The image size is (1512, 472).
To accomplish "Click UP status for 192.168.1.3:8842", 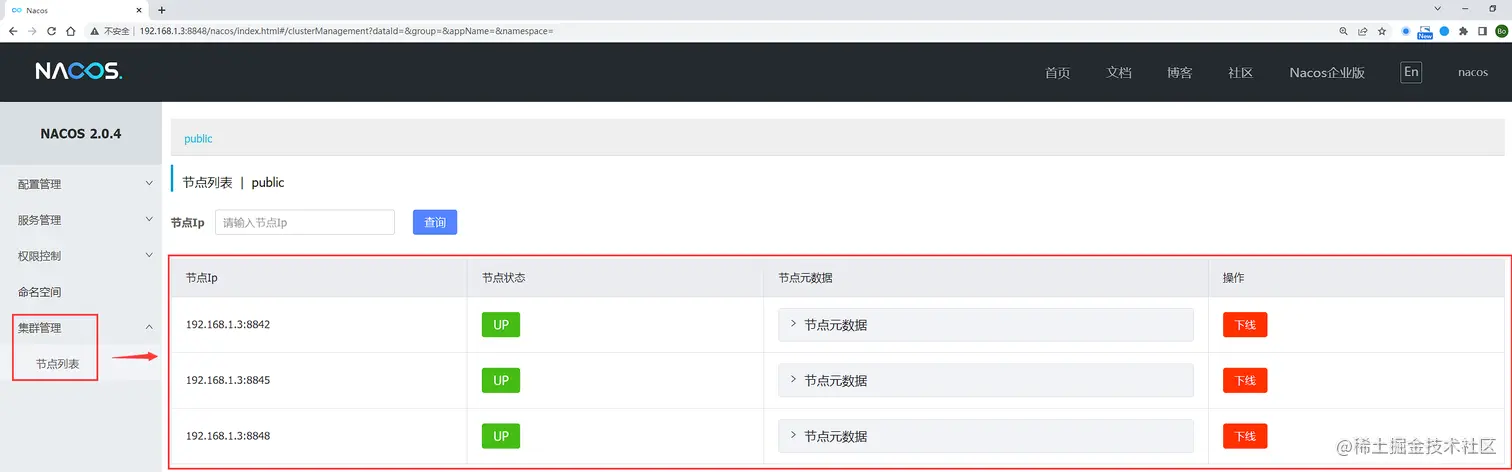I will click(501, 325).
